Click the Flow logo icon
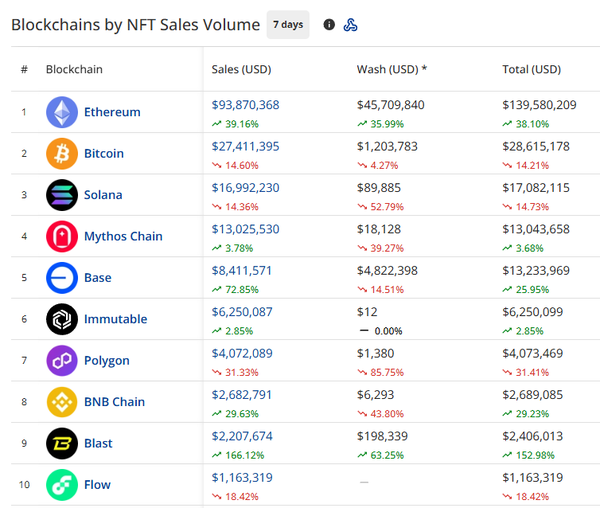Viewport: 600px width, 508px height. (x=62, y=485)
